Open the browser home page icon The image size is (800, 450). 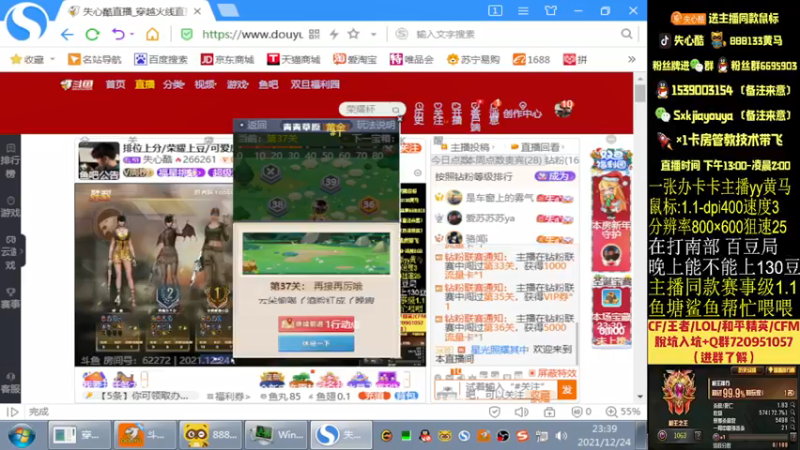pyautogui.click(x=152, y=34)
